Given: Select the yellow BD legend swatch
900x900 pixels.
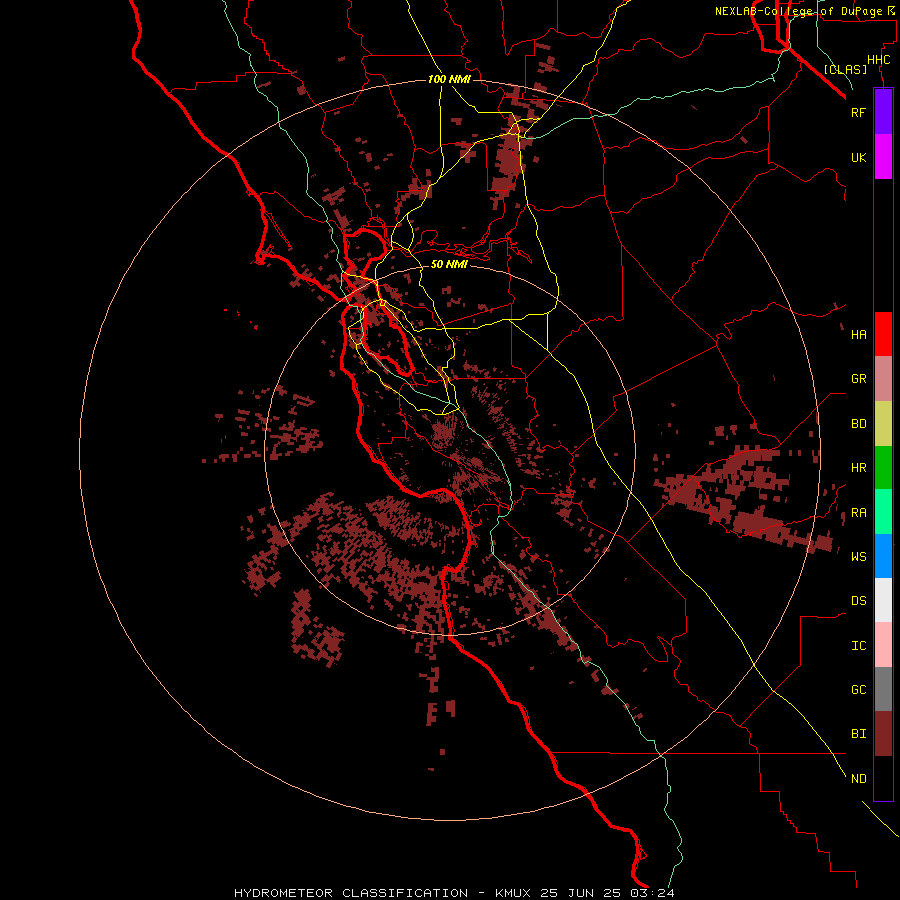Looking at the screenshot, I should click(x=883, y=424).
